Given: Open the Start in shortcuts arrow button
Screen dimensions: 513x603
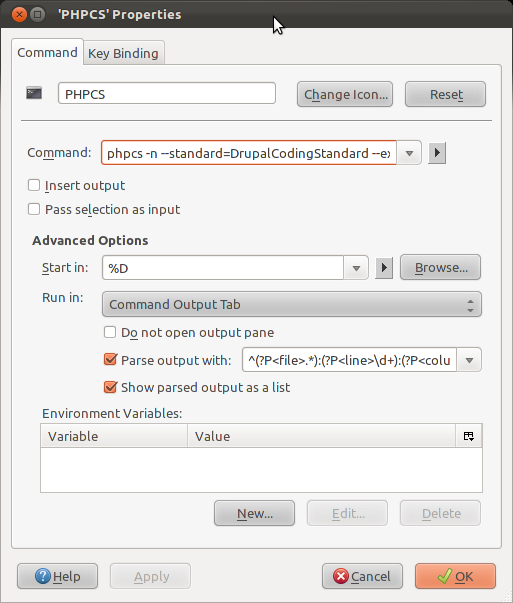Looking at the screenshot, I should point(384,268).
